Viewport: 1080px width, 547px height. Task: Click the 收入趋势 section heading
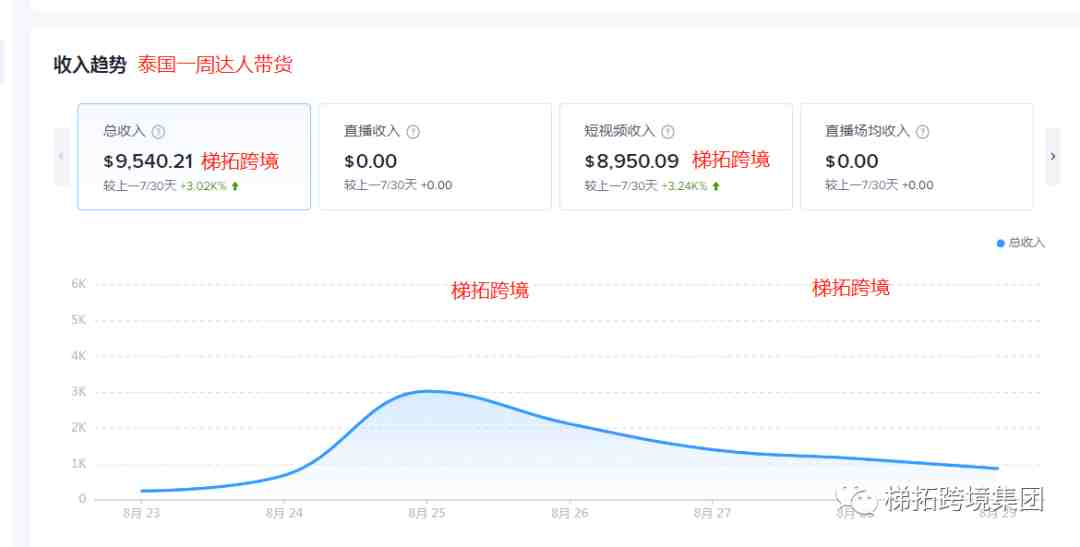(90, 65)
